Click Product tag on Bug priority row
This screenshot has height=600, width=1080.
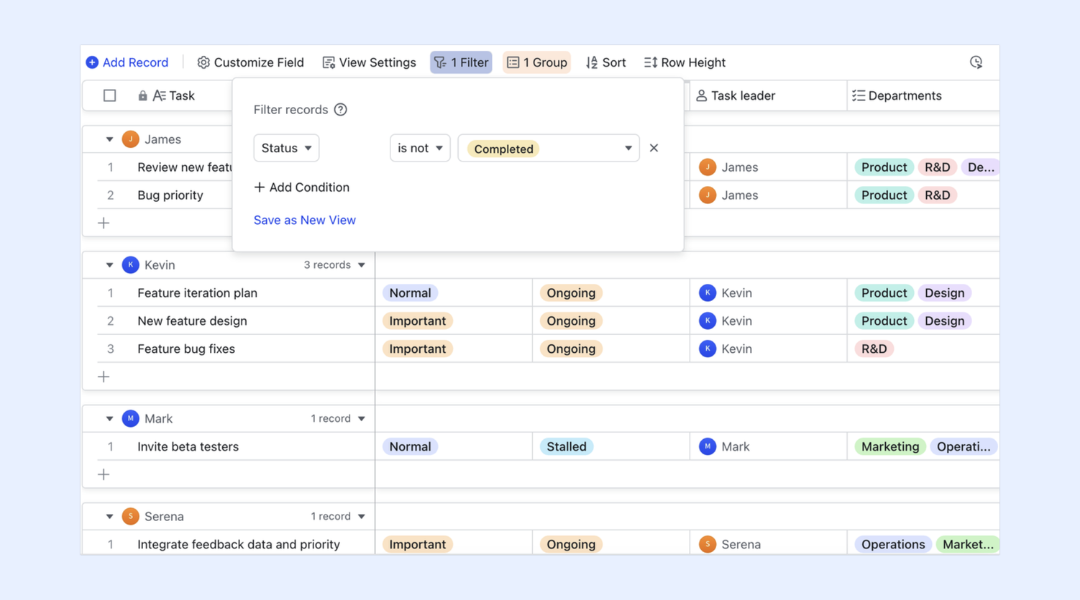point(884,196)
